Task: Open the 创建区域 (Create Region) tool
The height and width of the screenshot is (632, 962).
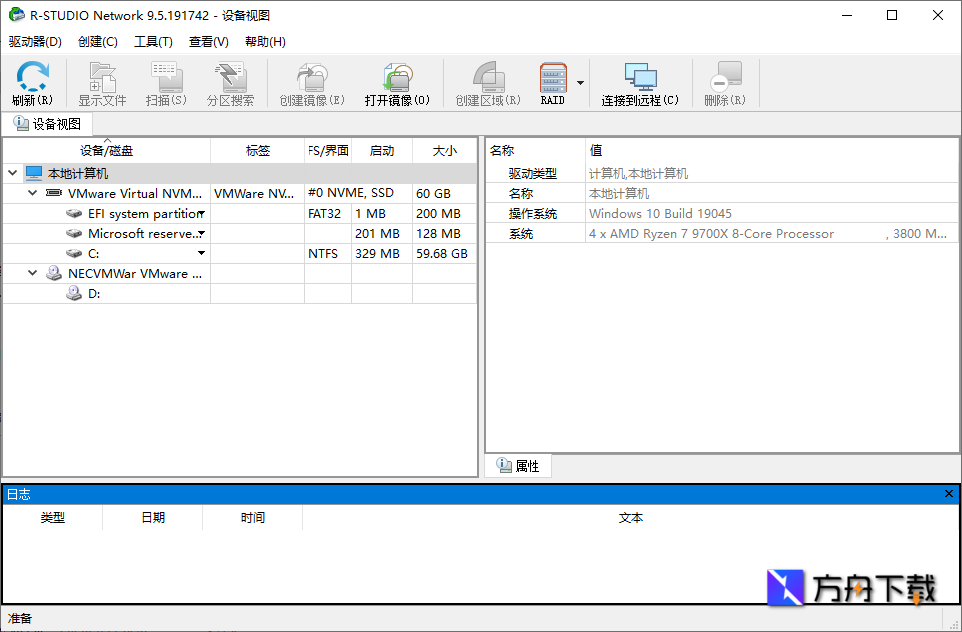Action: point(486,83)
